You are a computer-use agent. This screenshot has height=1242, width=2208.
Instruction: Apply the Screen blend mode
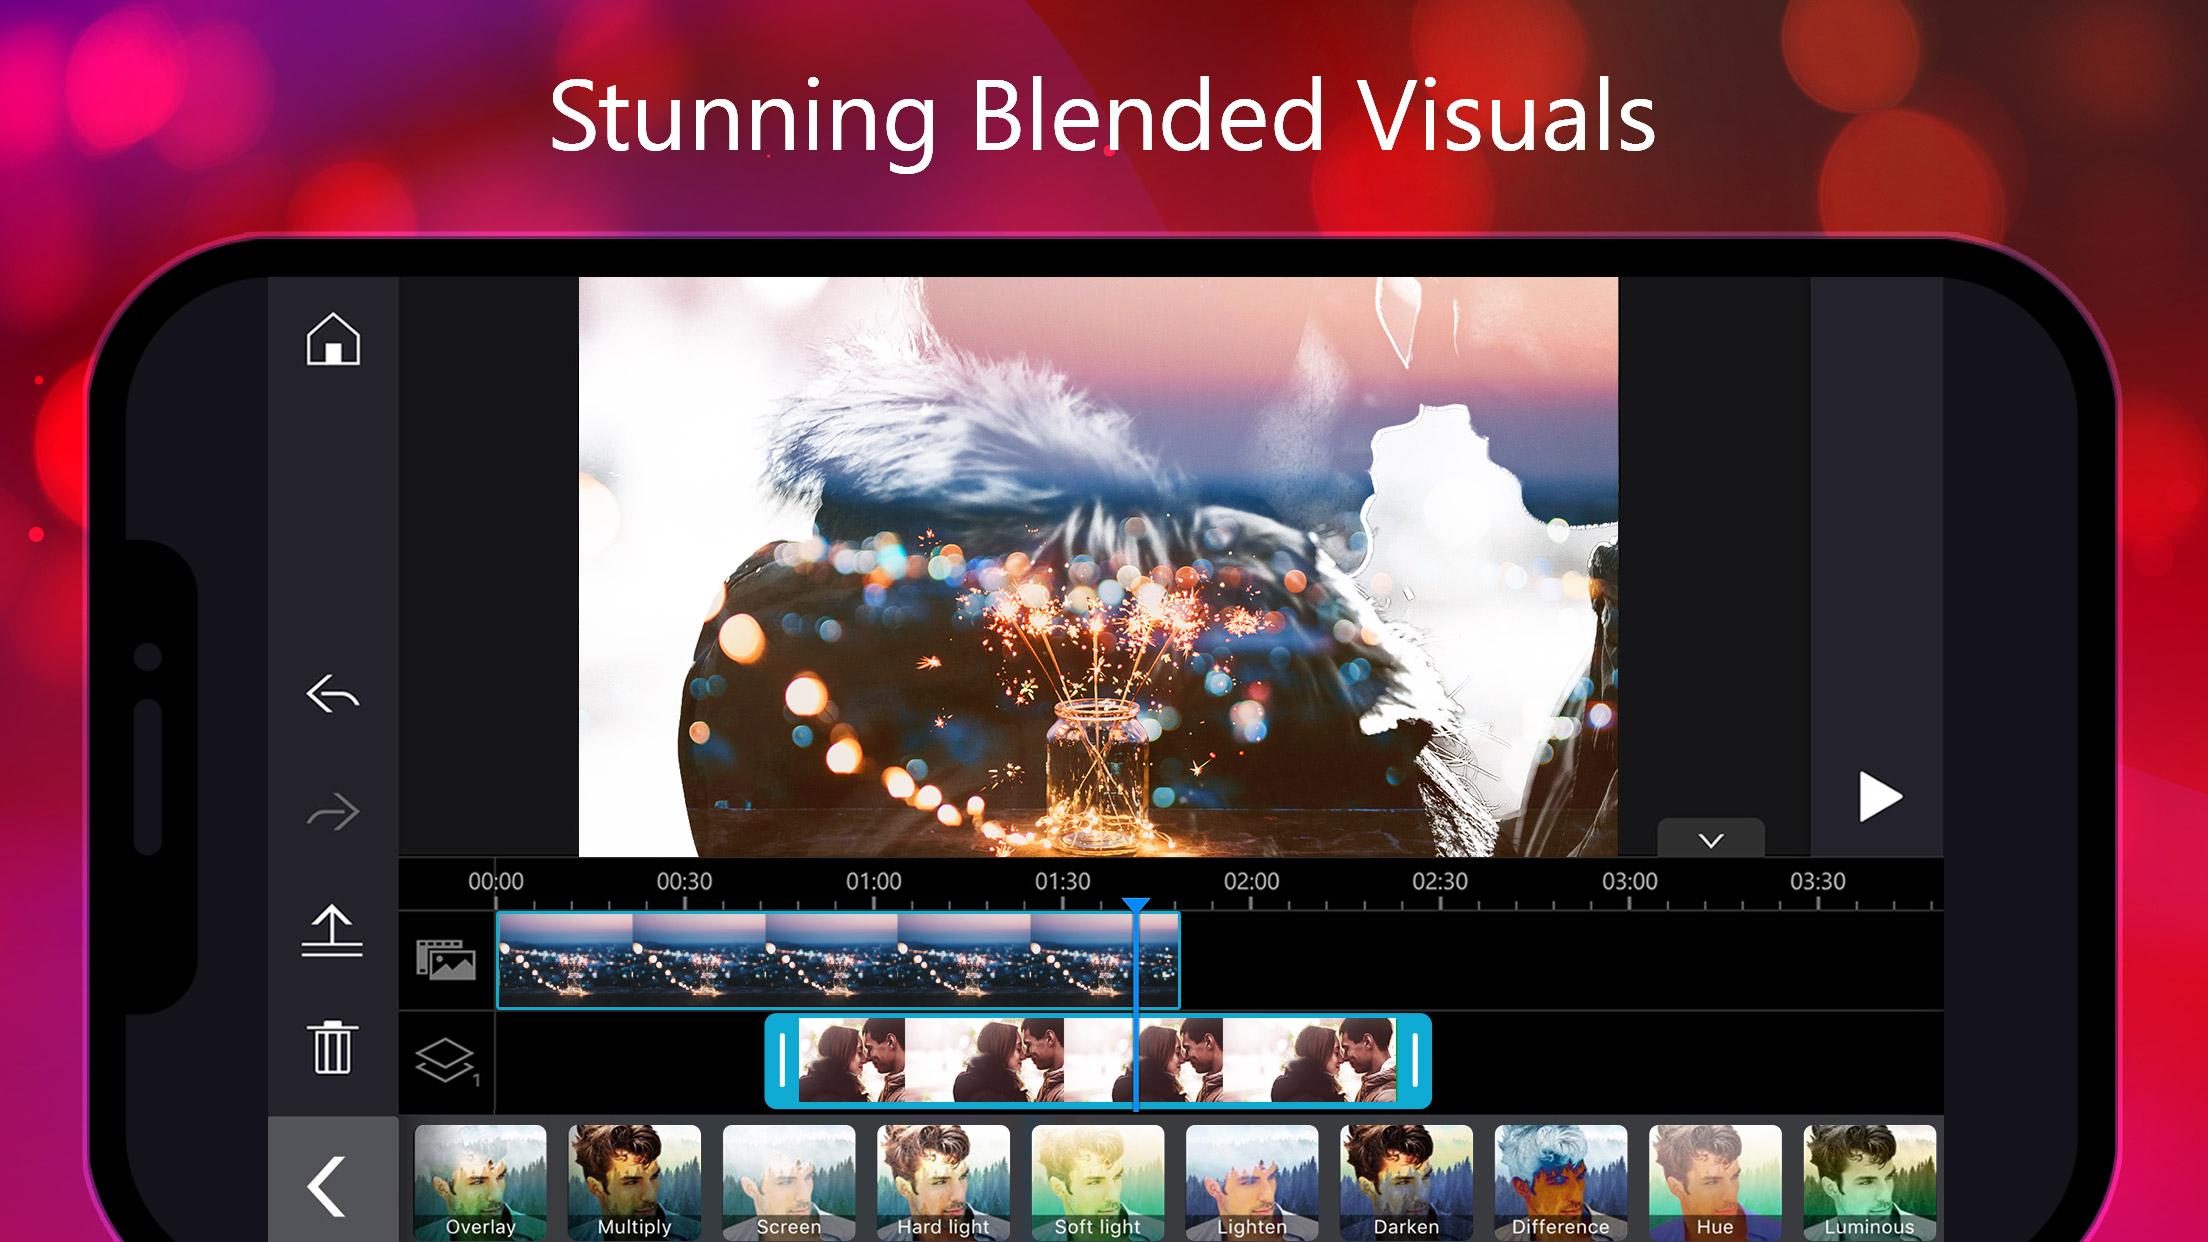(789, 1183)
